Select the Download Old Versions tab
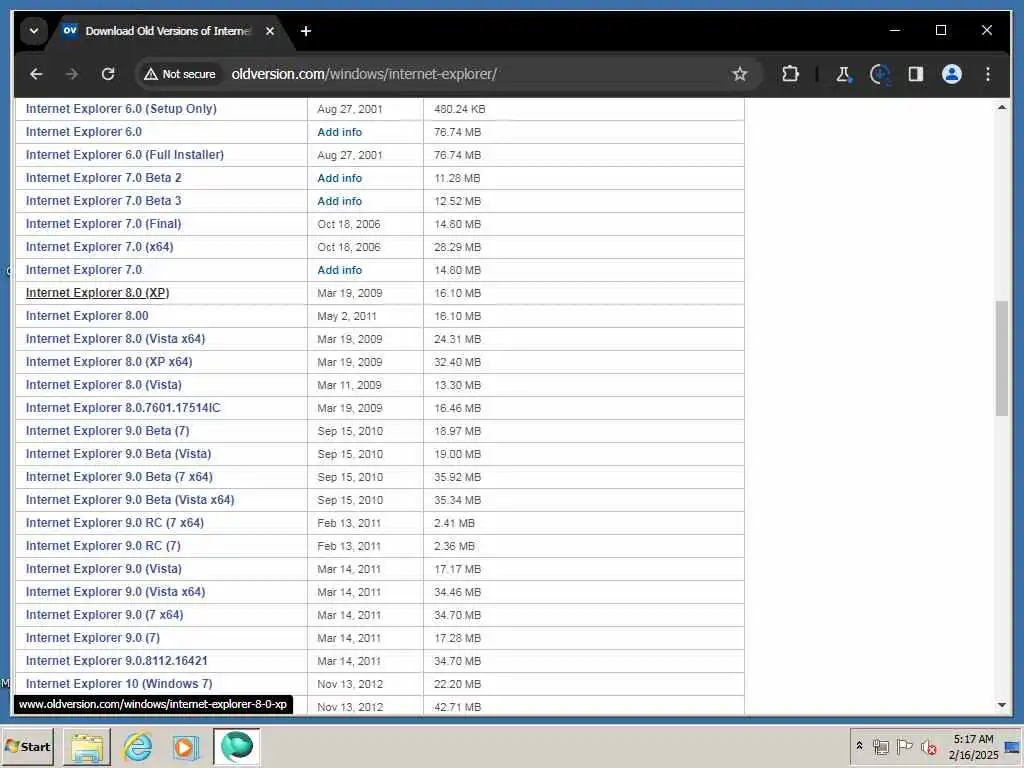1024x768 pixels. click(x=167, y=31)
